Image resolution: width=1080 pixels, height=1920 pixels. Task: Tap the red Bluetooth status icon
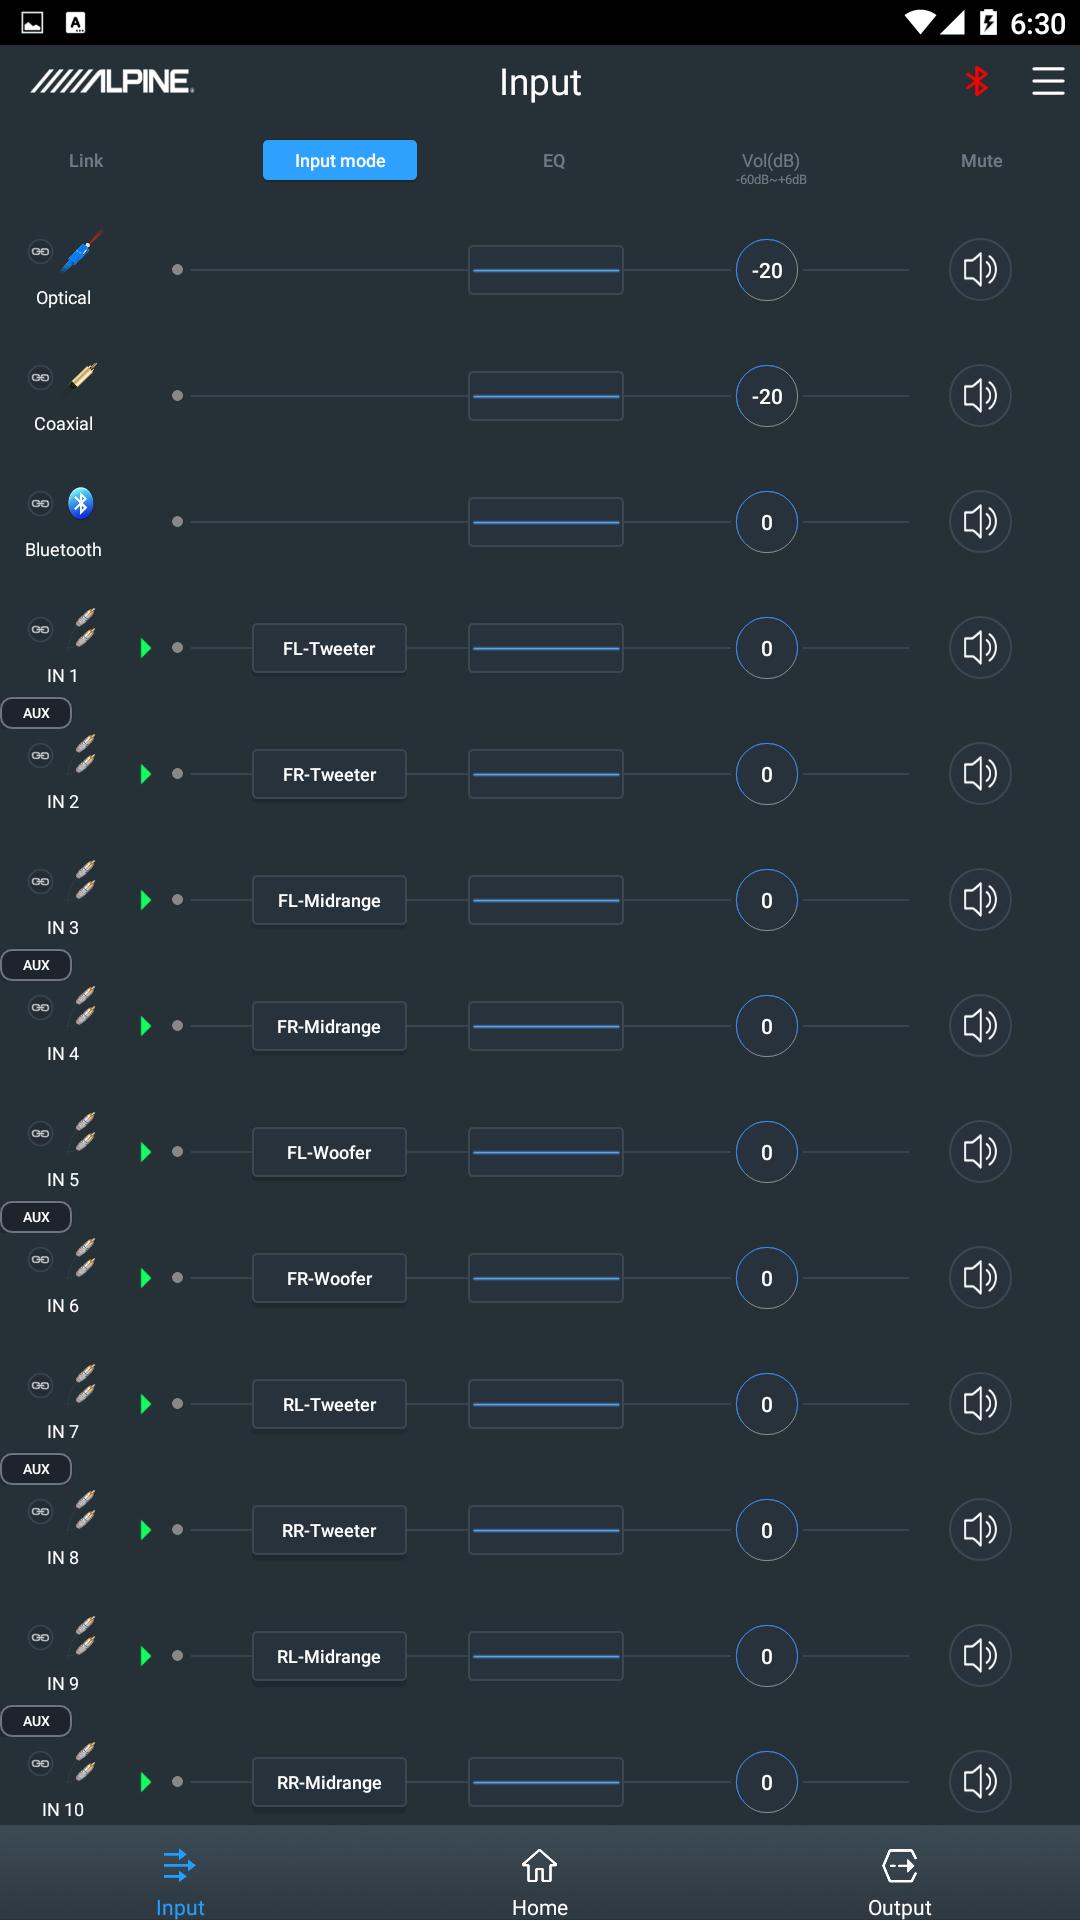[977, 82]
